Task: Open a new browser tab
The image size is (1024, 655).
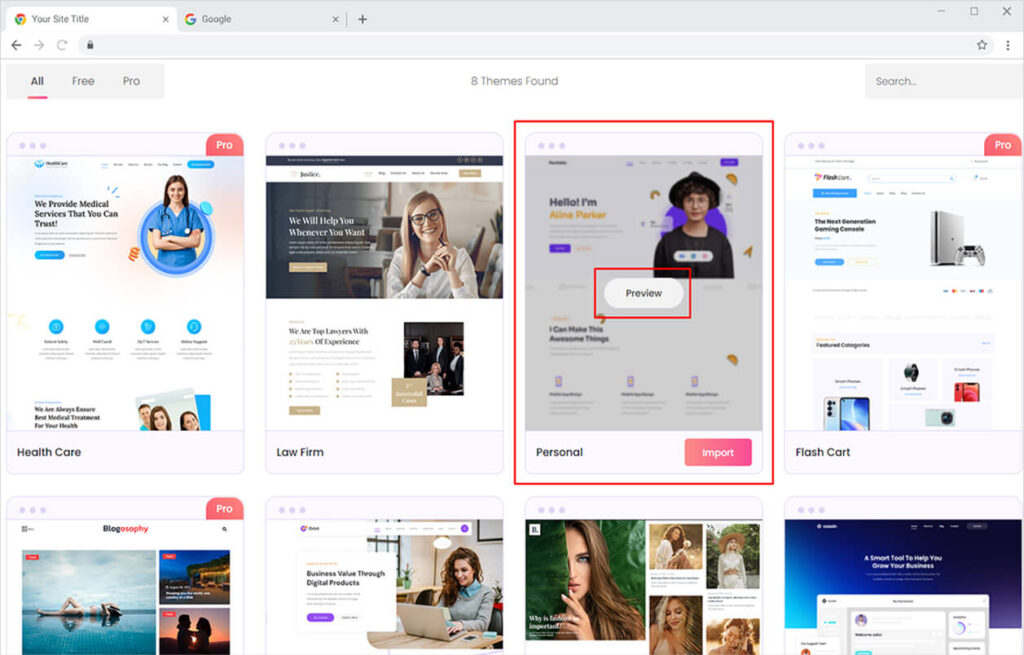Action: (362, 19)
